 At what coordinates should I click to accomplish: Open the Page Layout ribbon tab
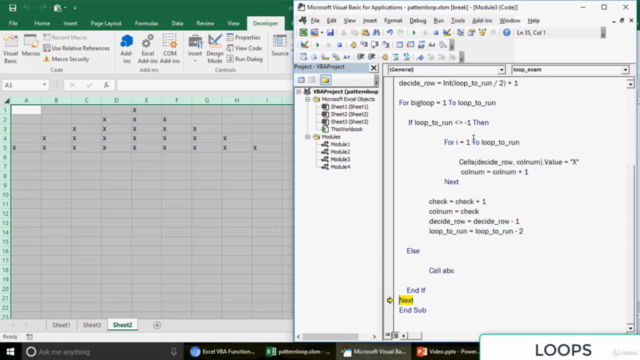click(106, 24)
